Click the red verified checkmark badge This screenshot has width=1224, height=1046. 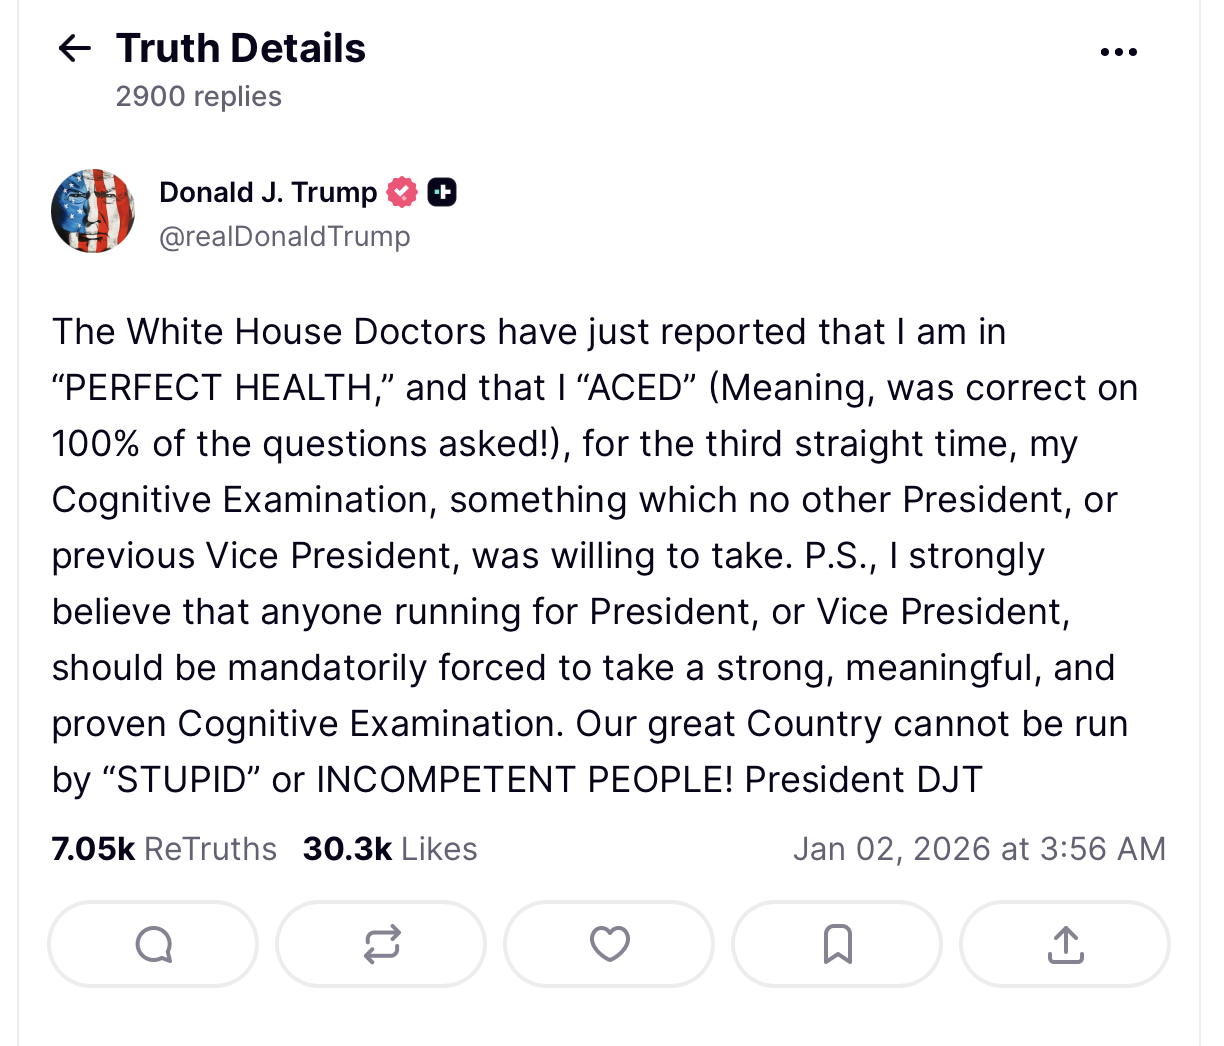click(402, 192)
